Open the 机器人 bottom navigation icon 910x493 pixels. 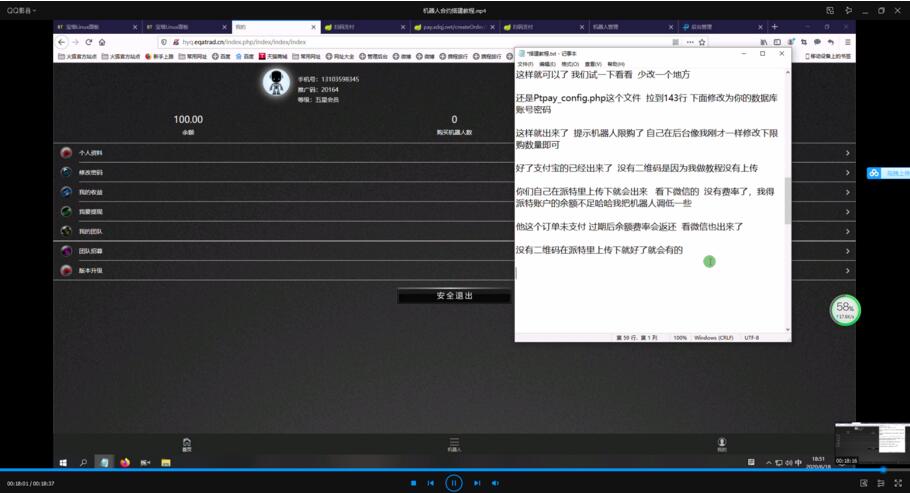point(454,444)
